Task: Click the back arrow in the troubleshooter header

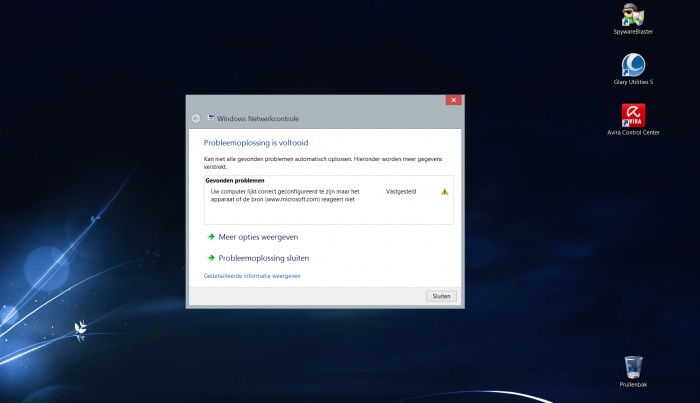Action: [x=196, y=118]
